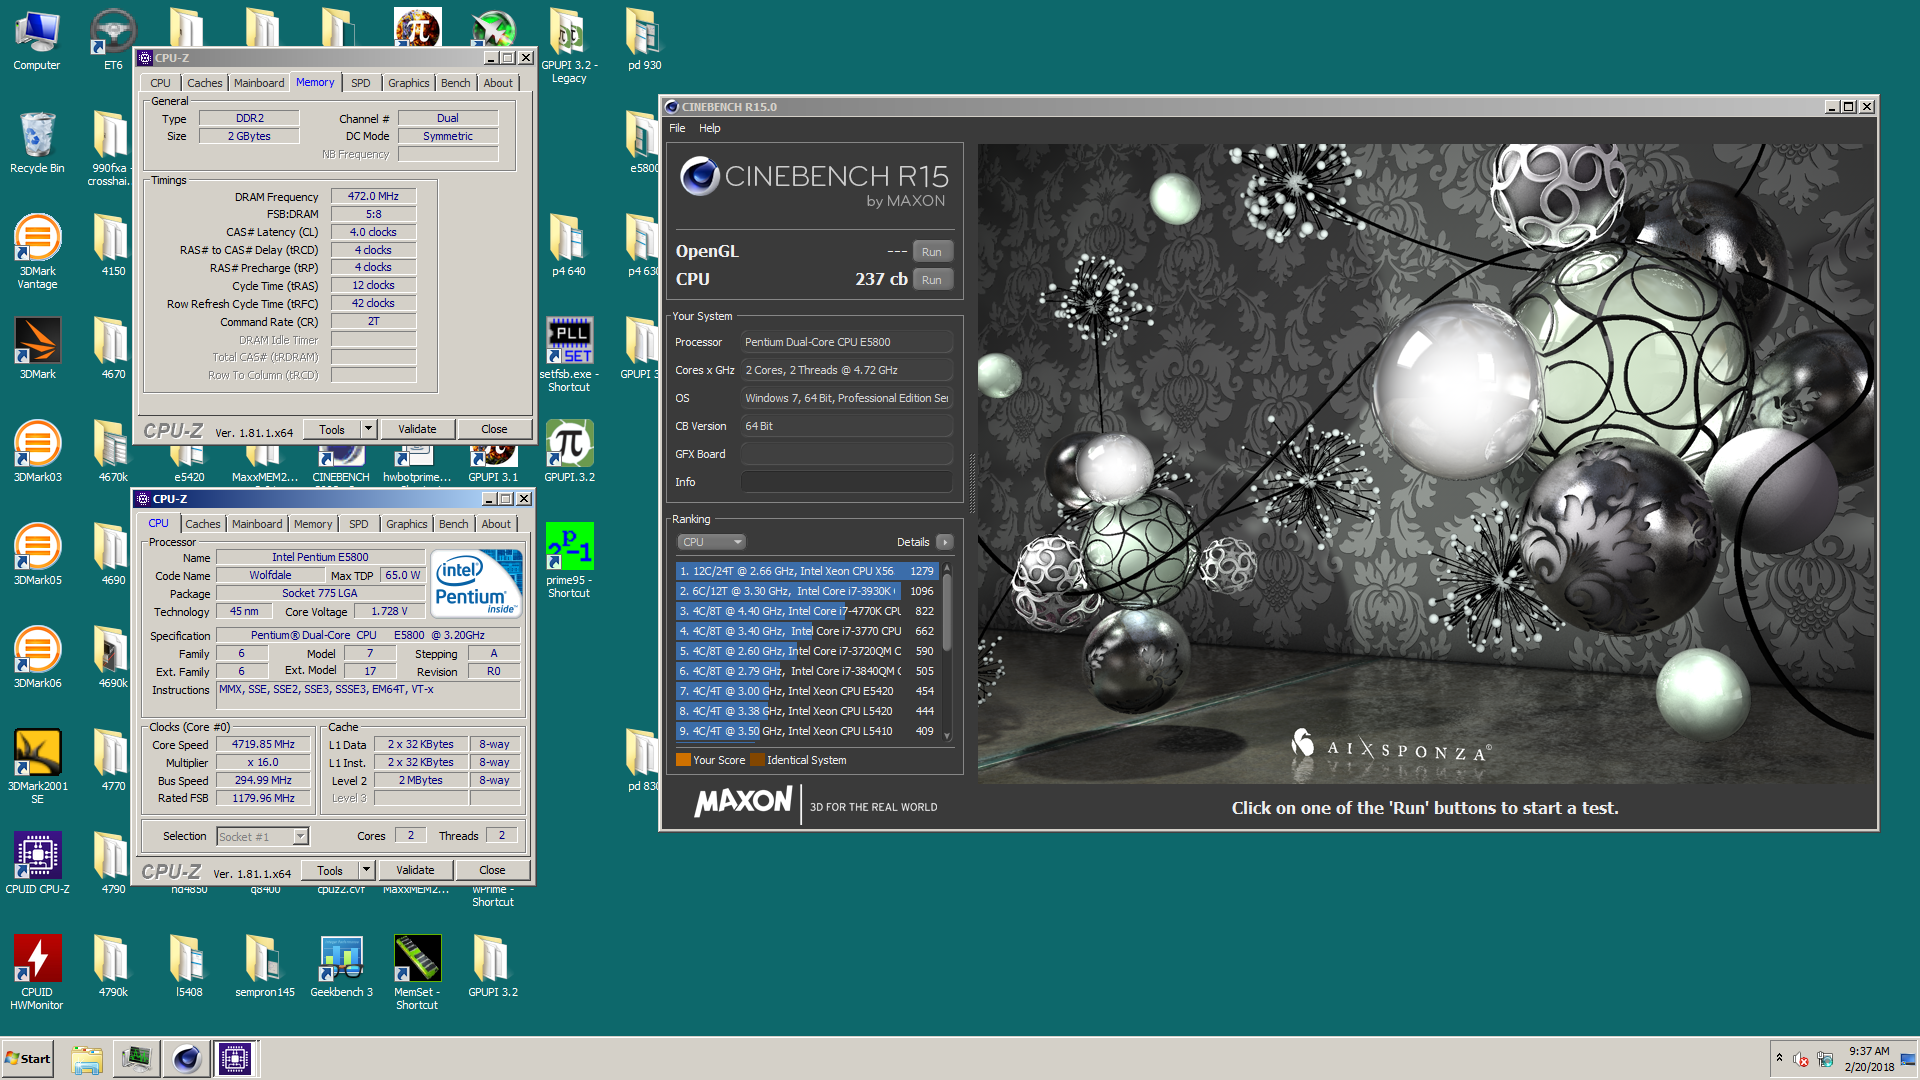Launch CPUID HWMonitor shortcut

point(37,972)
